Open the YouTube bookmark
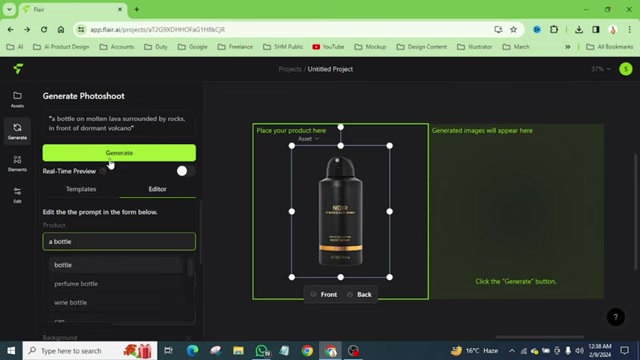Screen dimensions: 640x360 (x=329, y=47)
